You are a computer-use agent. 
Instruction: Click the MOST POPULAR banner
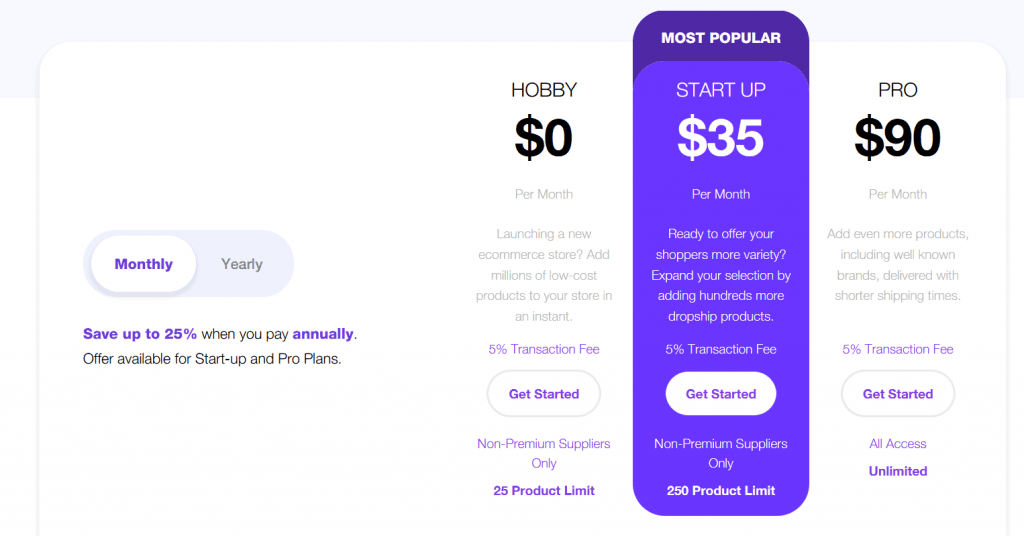720,38
